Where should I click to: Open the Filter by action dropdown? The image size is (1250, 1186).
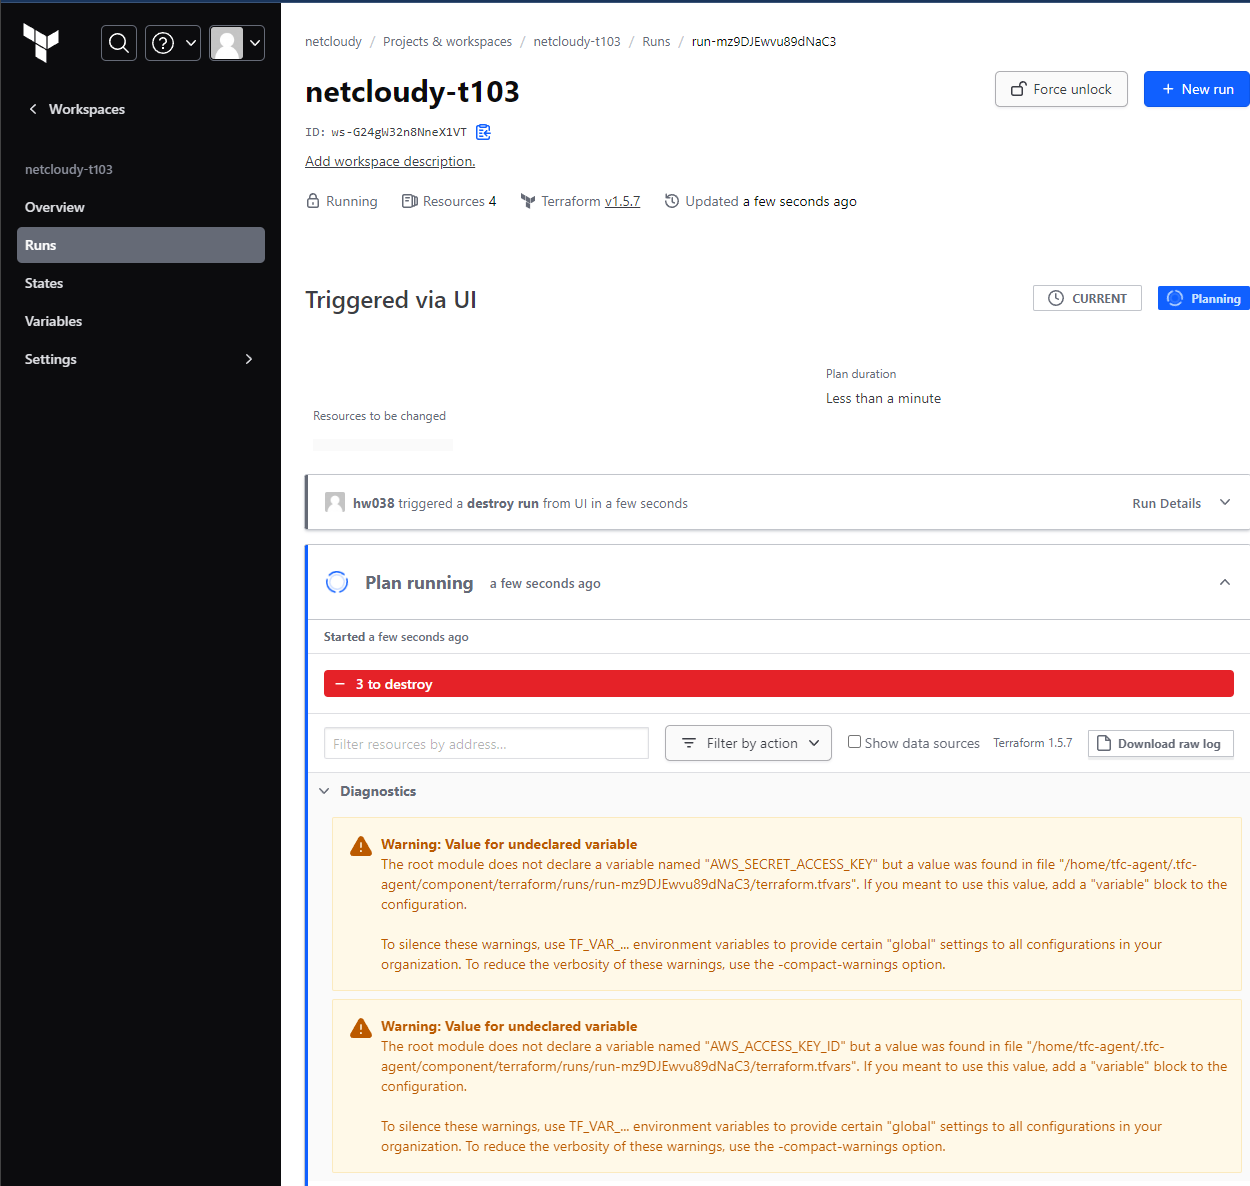coord(748,743)
